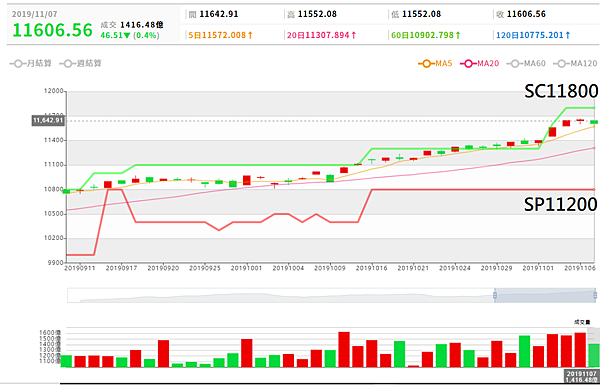The width and height of the screenshot is (600, 386).
Task: Click the 5日11572.008 average value
Action: click(x=220, y=35)
